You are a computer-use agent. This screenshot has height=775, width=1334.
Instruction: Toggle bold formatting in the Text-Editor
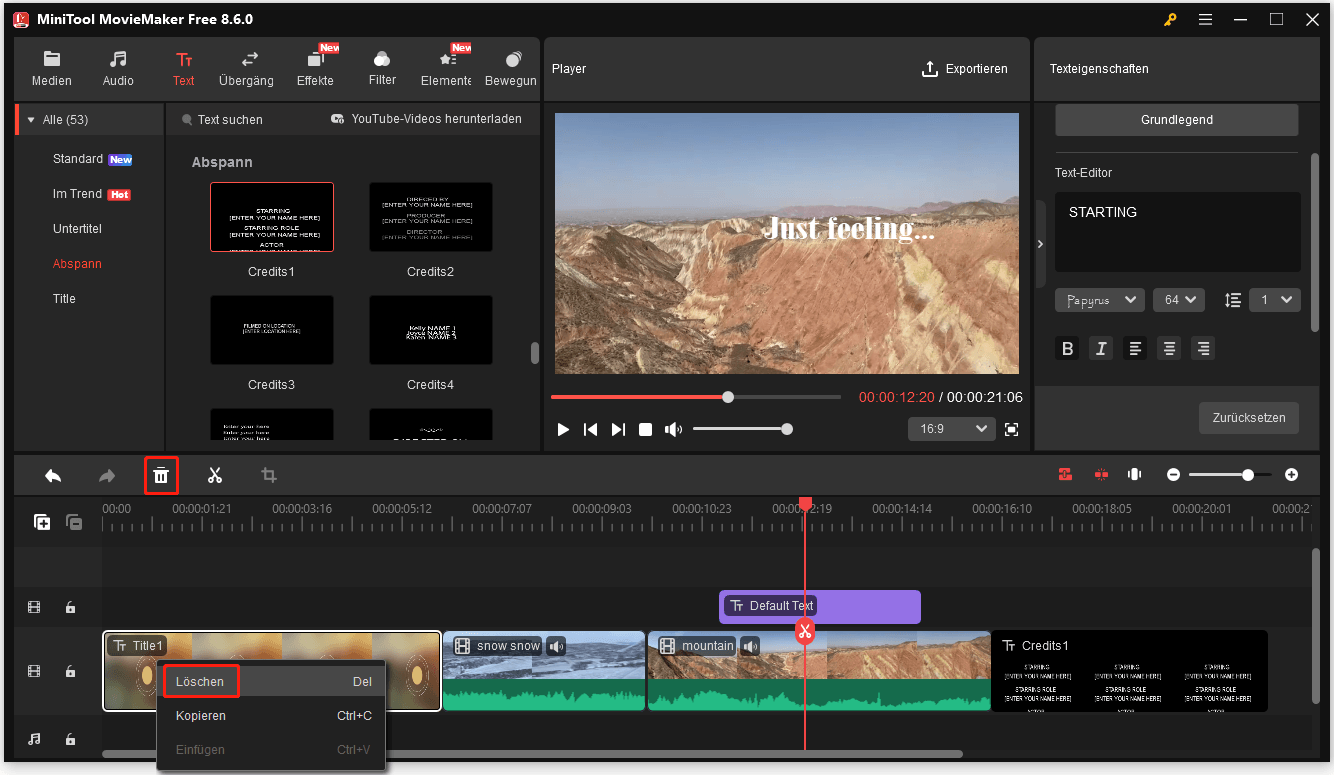coord(1067,348)
